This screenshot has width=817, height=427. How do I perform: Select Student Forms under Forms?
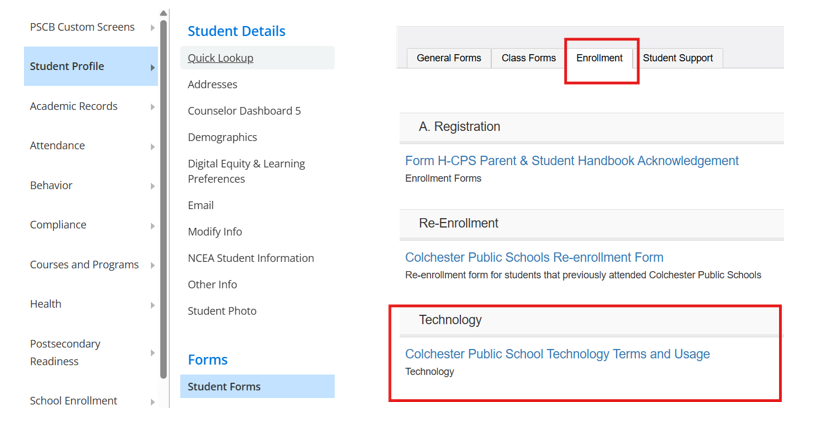(x=257, y=386)
